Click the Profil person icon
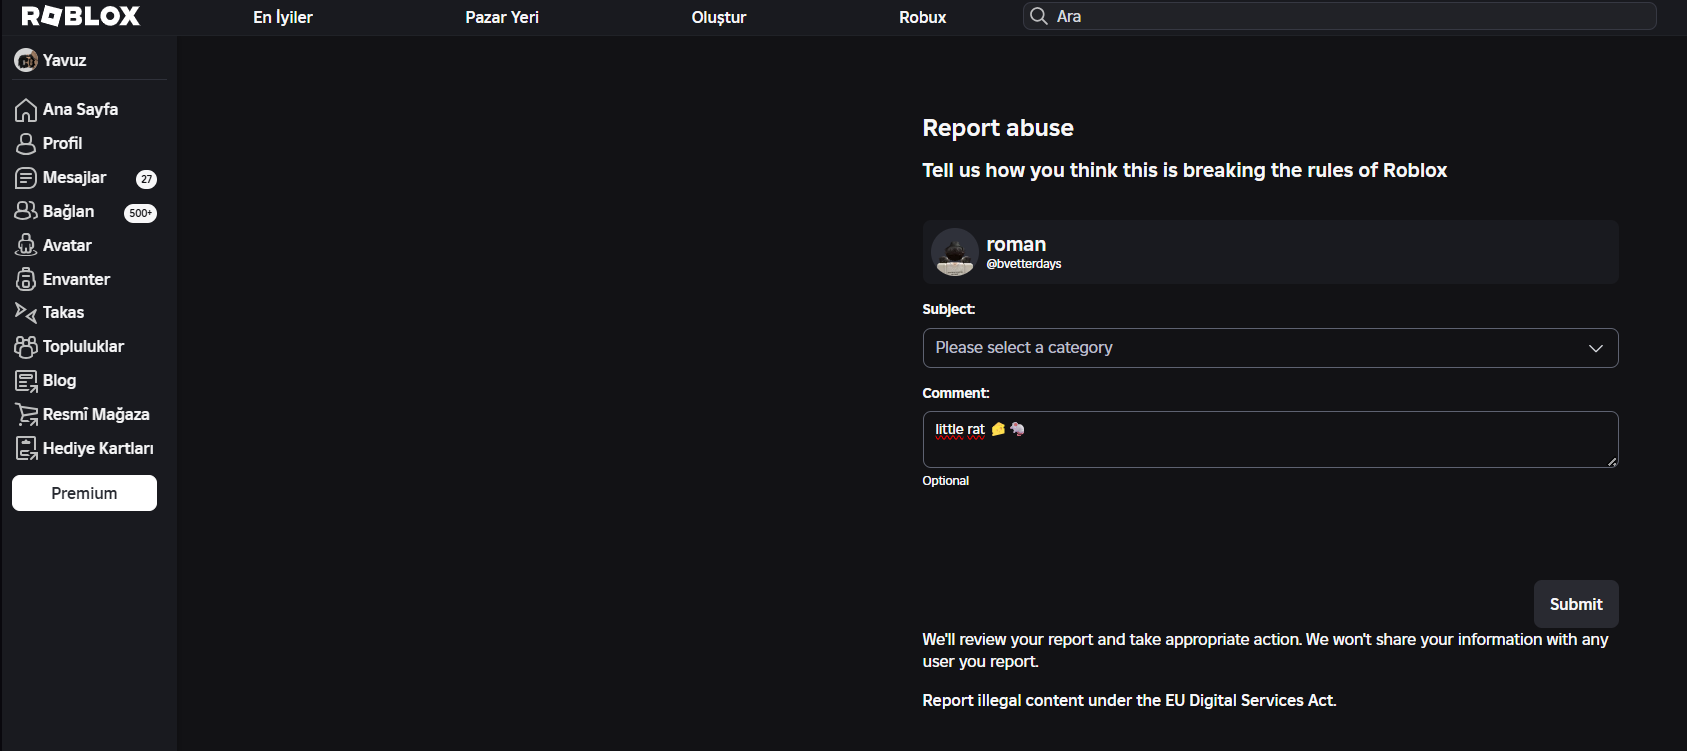 pyautogui.click(x=26, y=144)
